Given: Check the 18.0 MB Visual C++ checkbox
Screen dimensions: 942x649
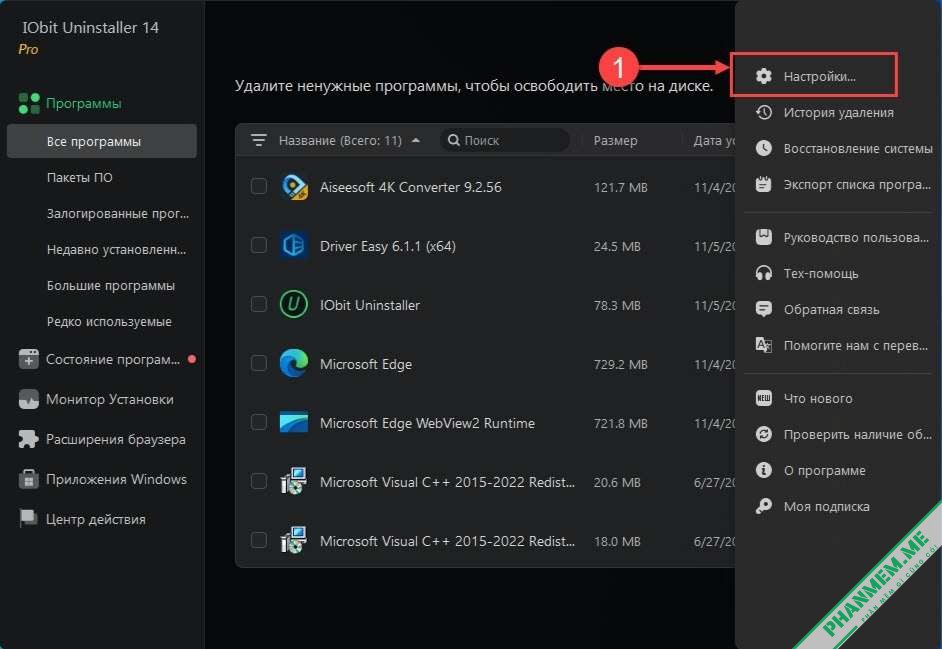Looking at the screenshot, I should 259,540.
